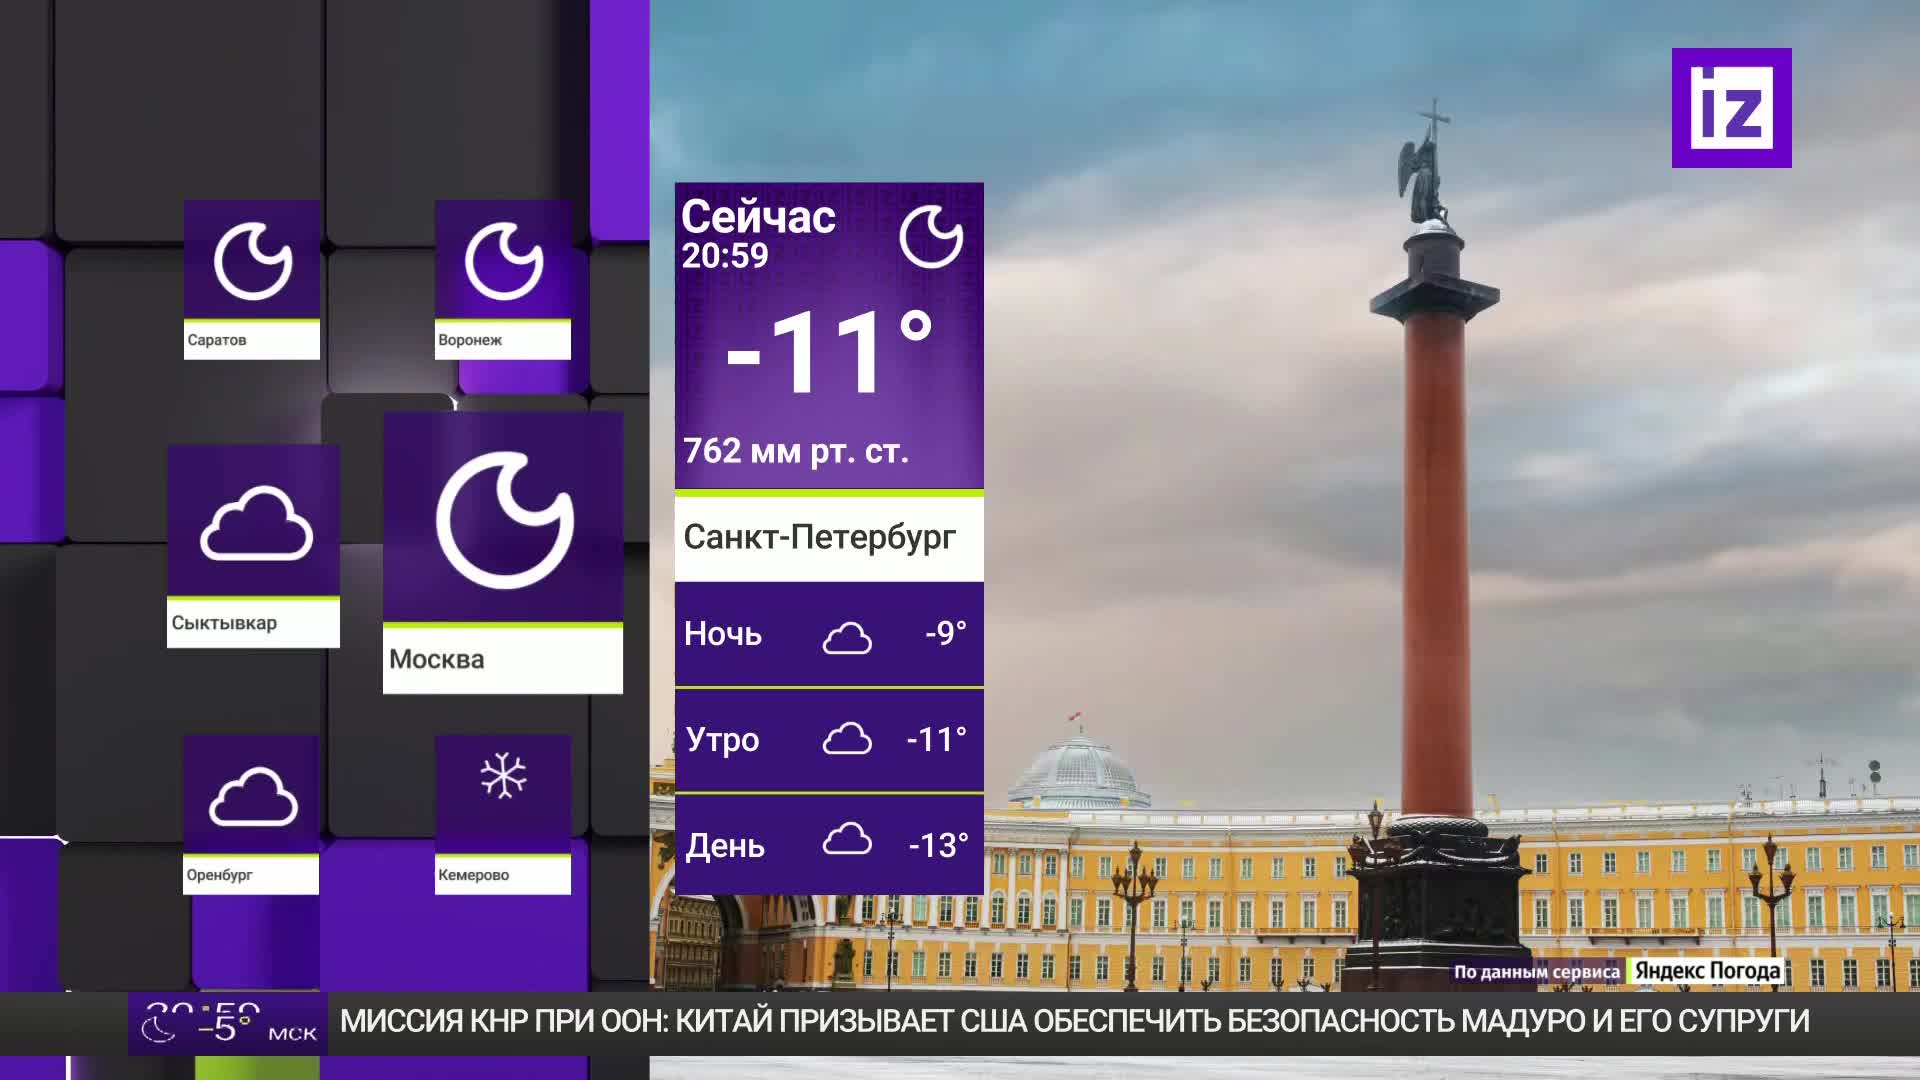The height and width of the screenshot is (1080, 1920).
Task: Click the moon icon beside Сейчас
Action: coord(930,238)
